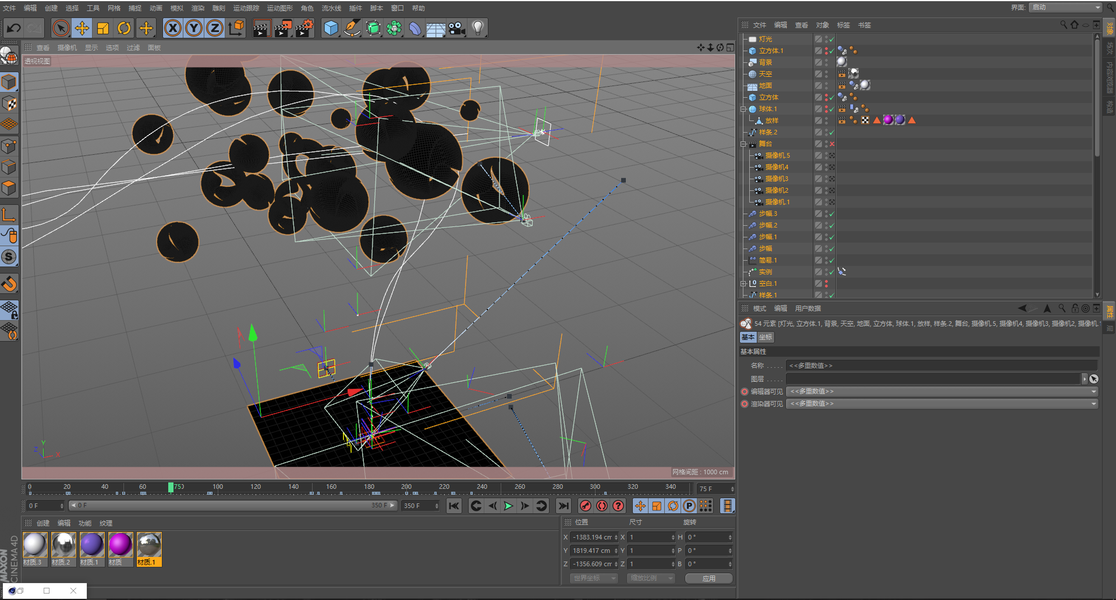Open the 缩放比例 size mode dropdown
The image size is (1116, 600).
click(x=651, y=578)
